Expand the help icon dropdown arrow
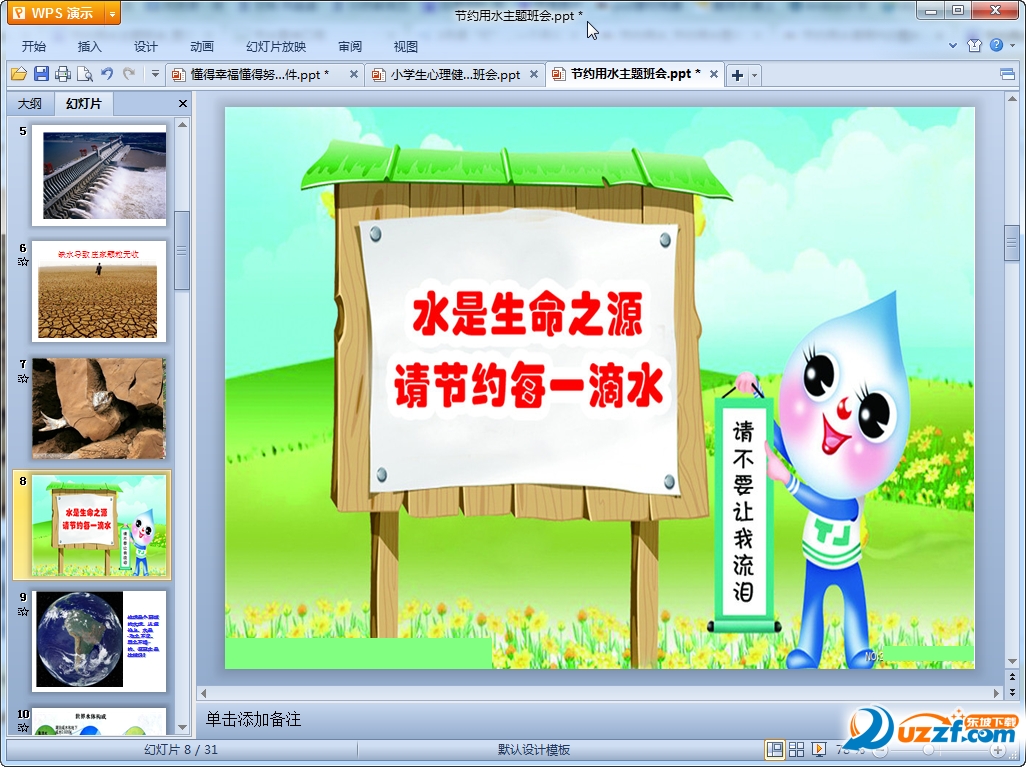 1014,46
